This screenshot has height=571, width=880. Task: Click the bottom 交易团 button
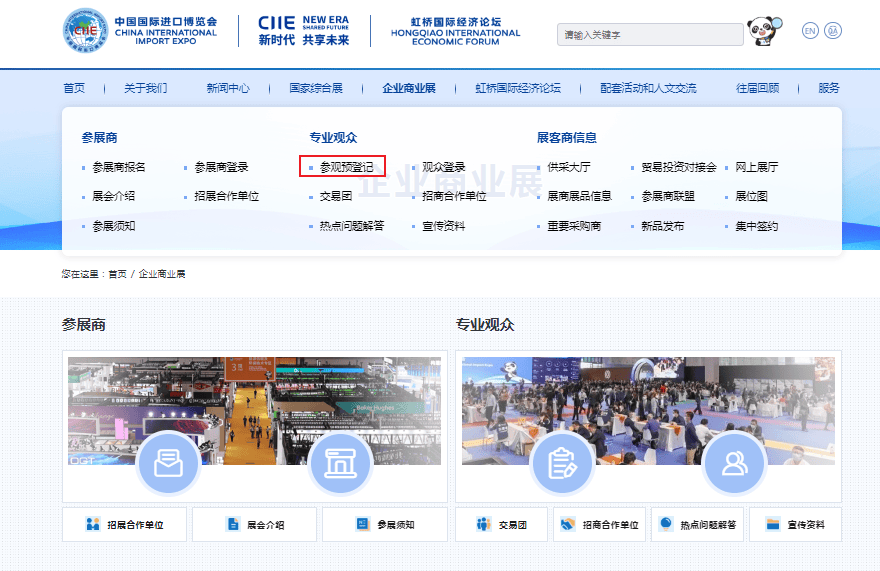(x=501, y=524)
